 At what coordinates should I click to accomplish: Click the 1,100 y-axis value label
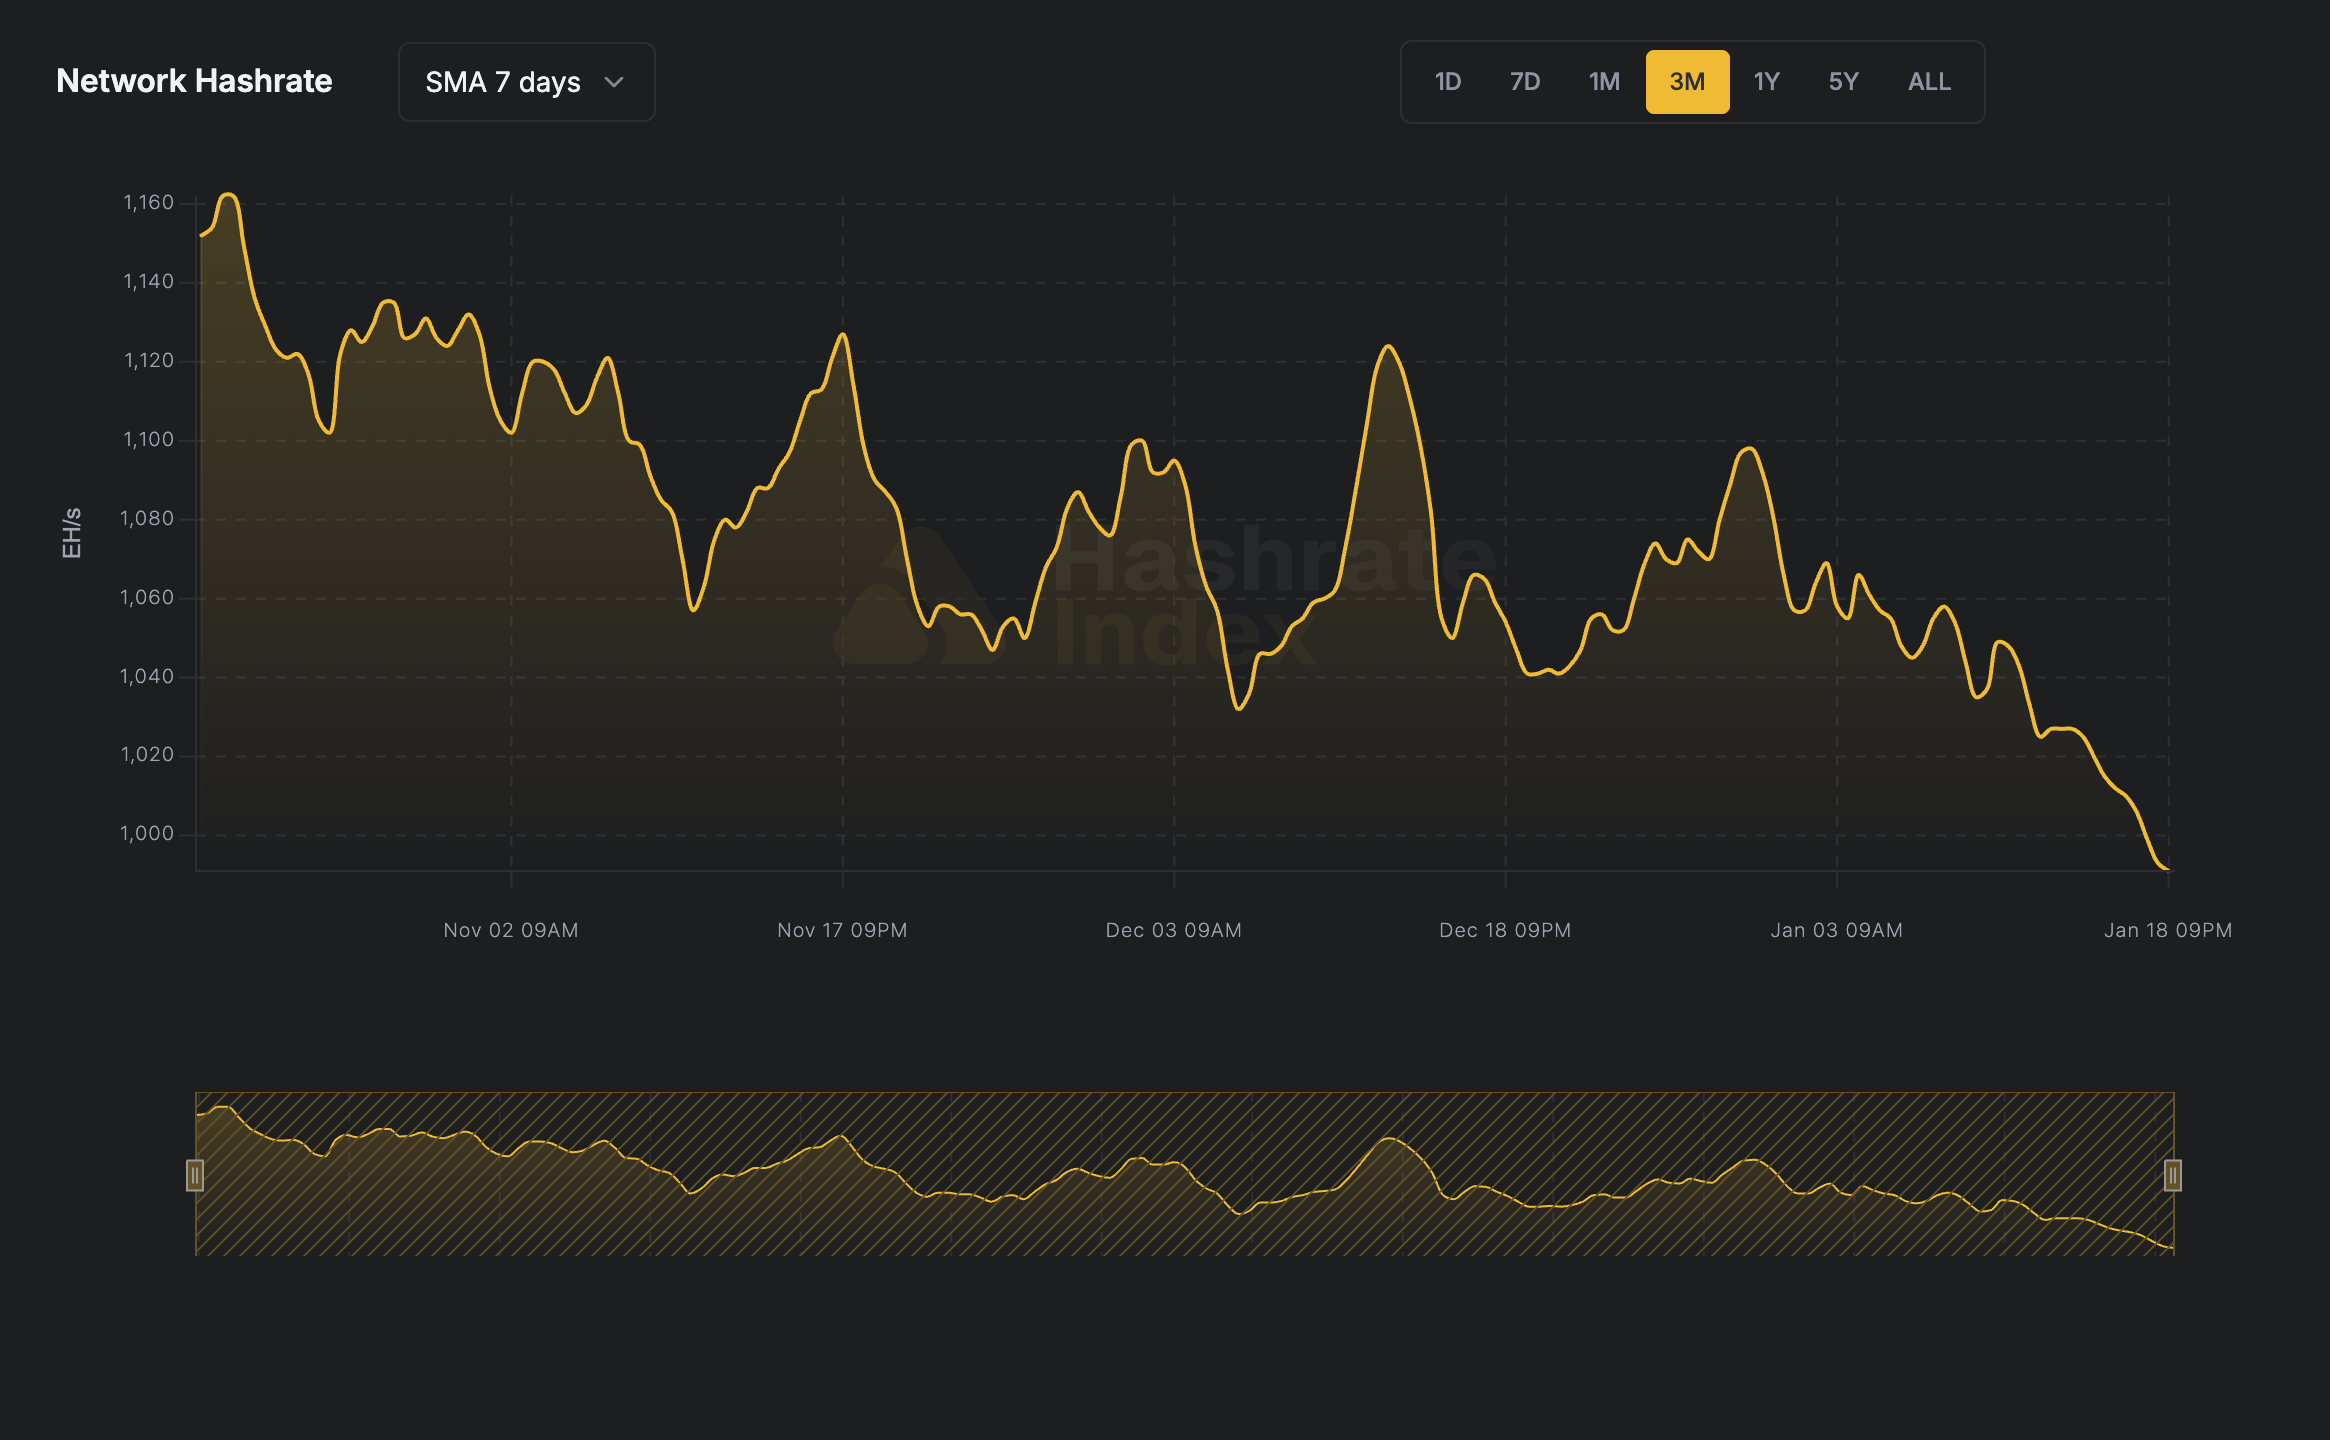[148, 439]
